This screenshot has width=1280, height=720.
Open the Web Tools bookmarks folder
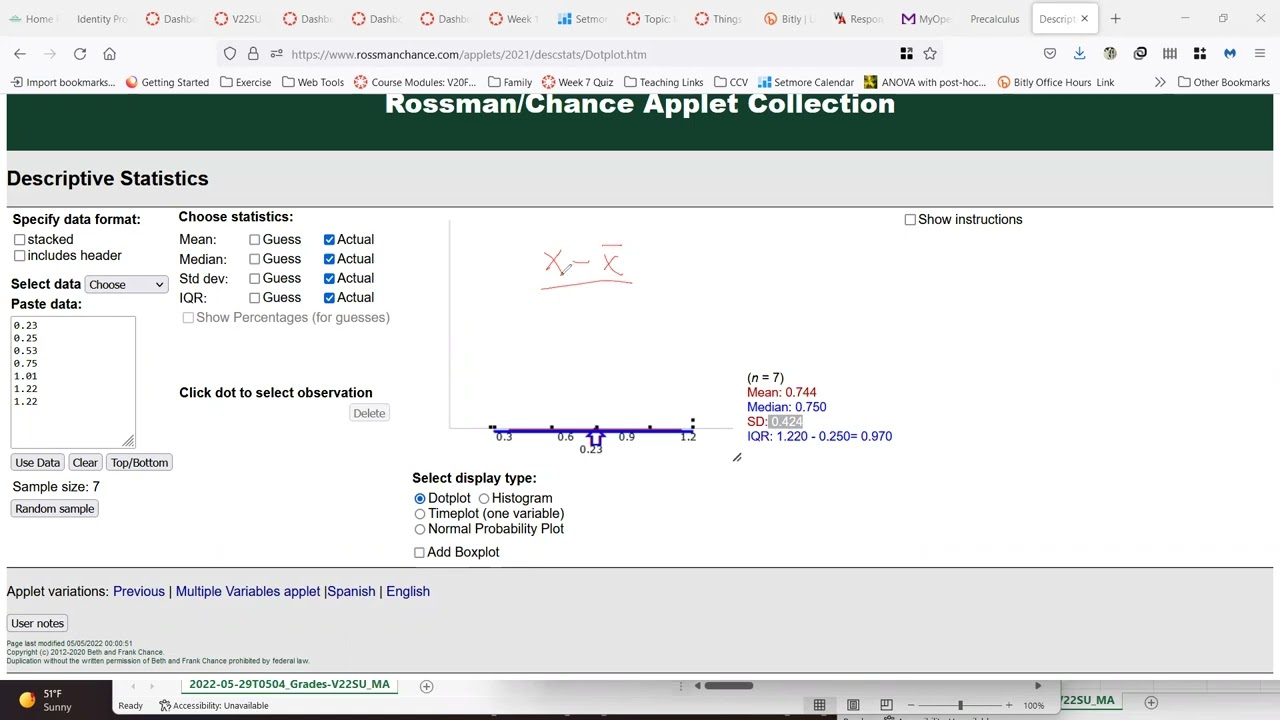(x=313, y=82)
